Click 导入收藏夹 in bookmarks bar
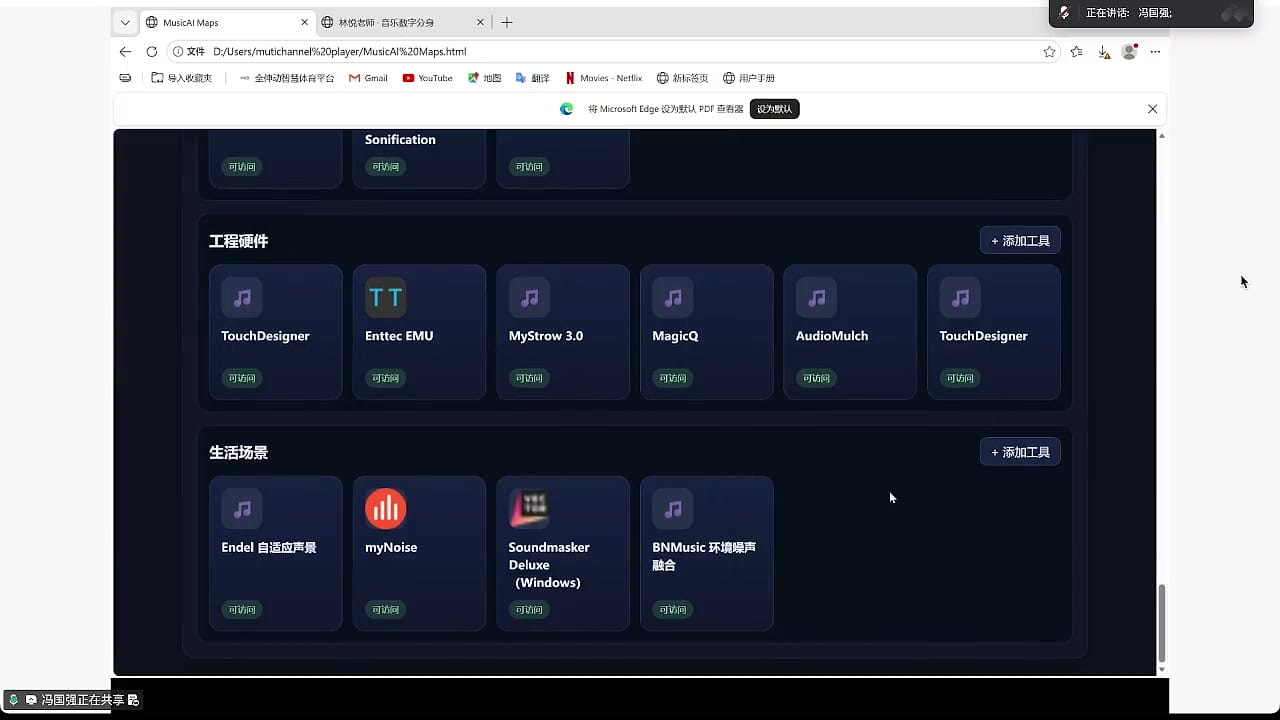The width and height of the screenshot is (1280, 720). [x=181, y=78]
